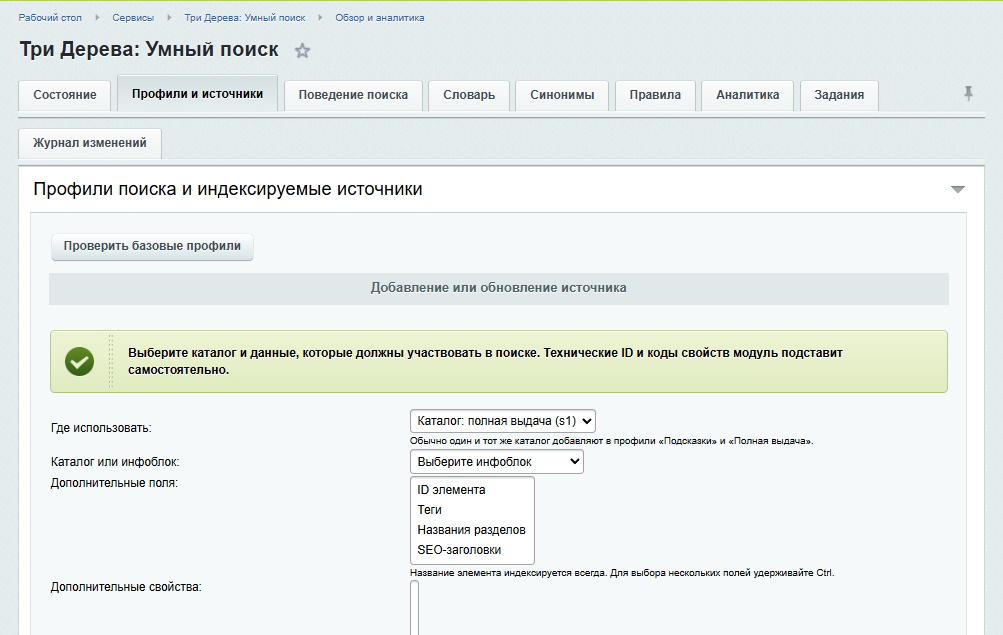
Task: Open the Правила tab
Action: click(x=655, y=95)
